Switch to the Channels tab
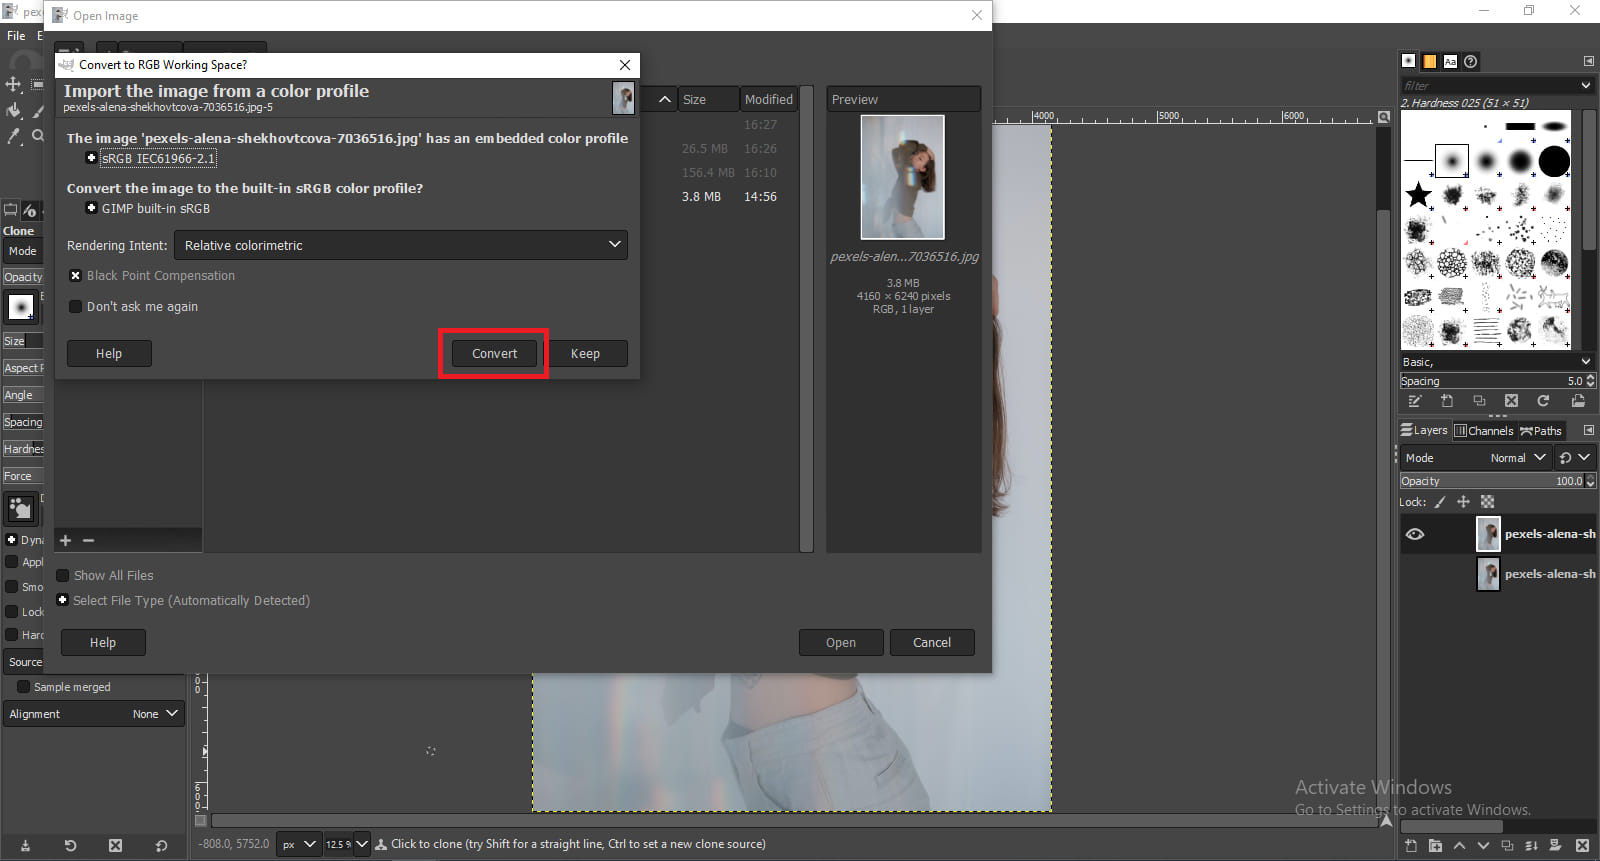The image size is (1600, 861). pyautogui.click(x=1483, y=431)
